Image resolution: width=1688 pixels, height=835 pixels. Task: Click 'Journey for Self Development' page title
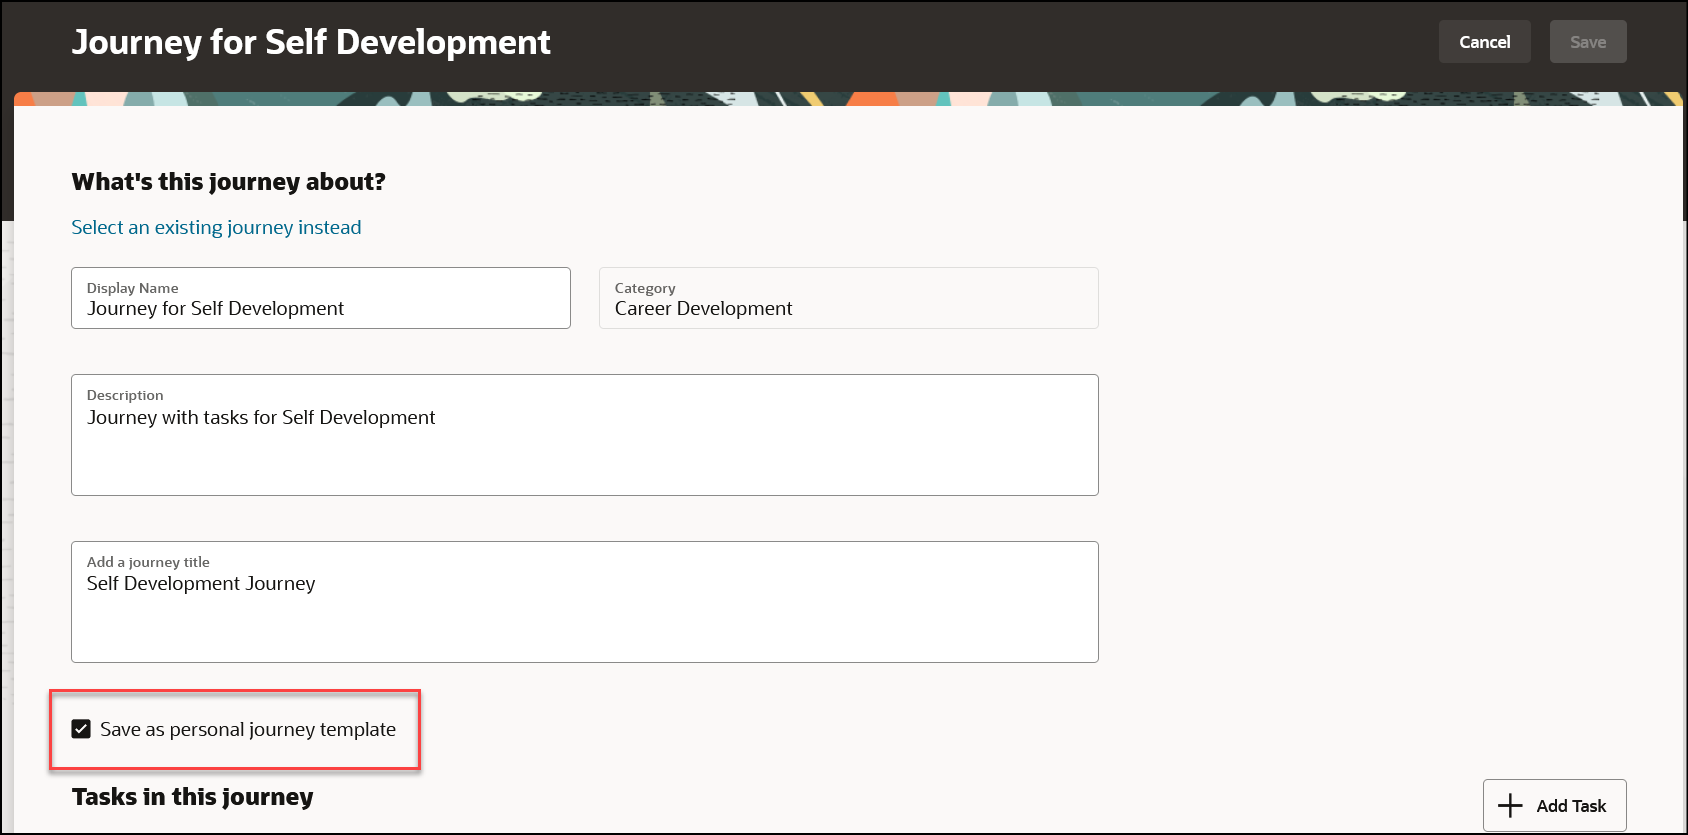click(311, 42)
